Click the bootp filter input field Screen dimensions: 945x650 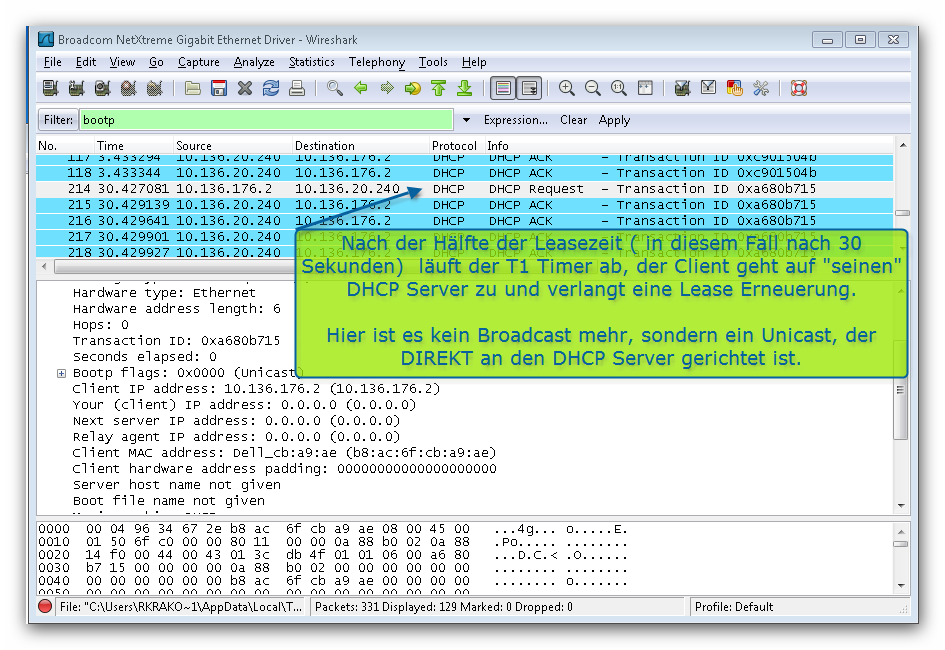(x=266, y=120)
